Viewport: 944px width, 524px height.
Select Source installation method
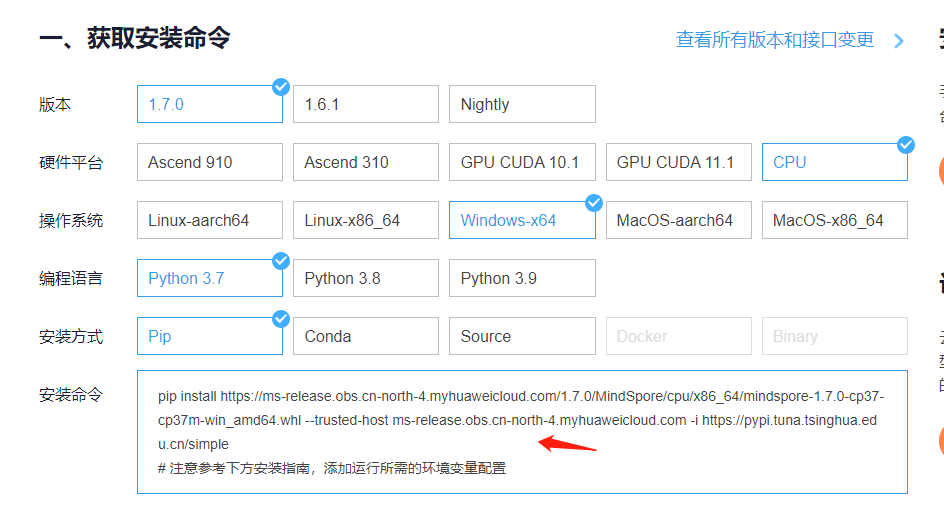point(522,336)
